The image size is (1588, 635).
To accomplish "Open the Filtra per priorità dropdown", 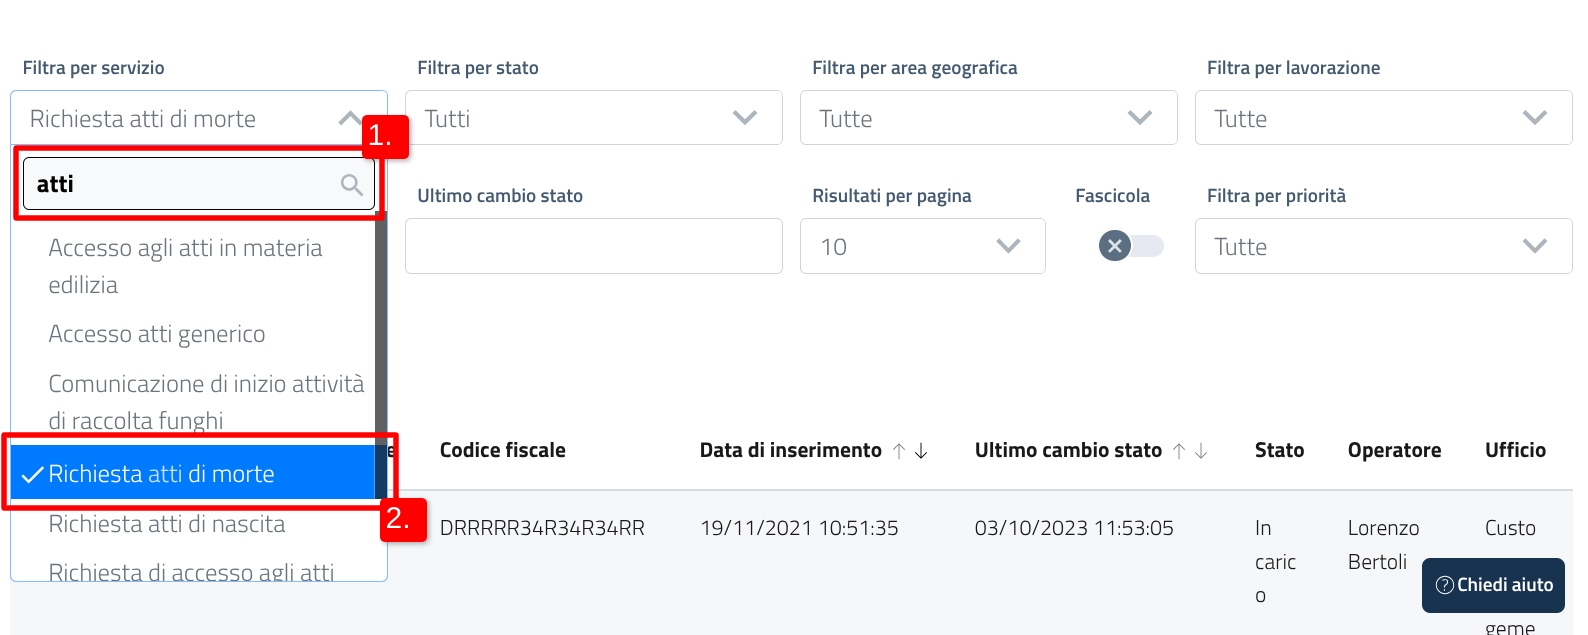I will coord(1383,246).
